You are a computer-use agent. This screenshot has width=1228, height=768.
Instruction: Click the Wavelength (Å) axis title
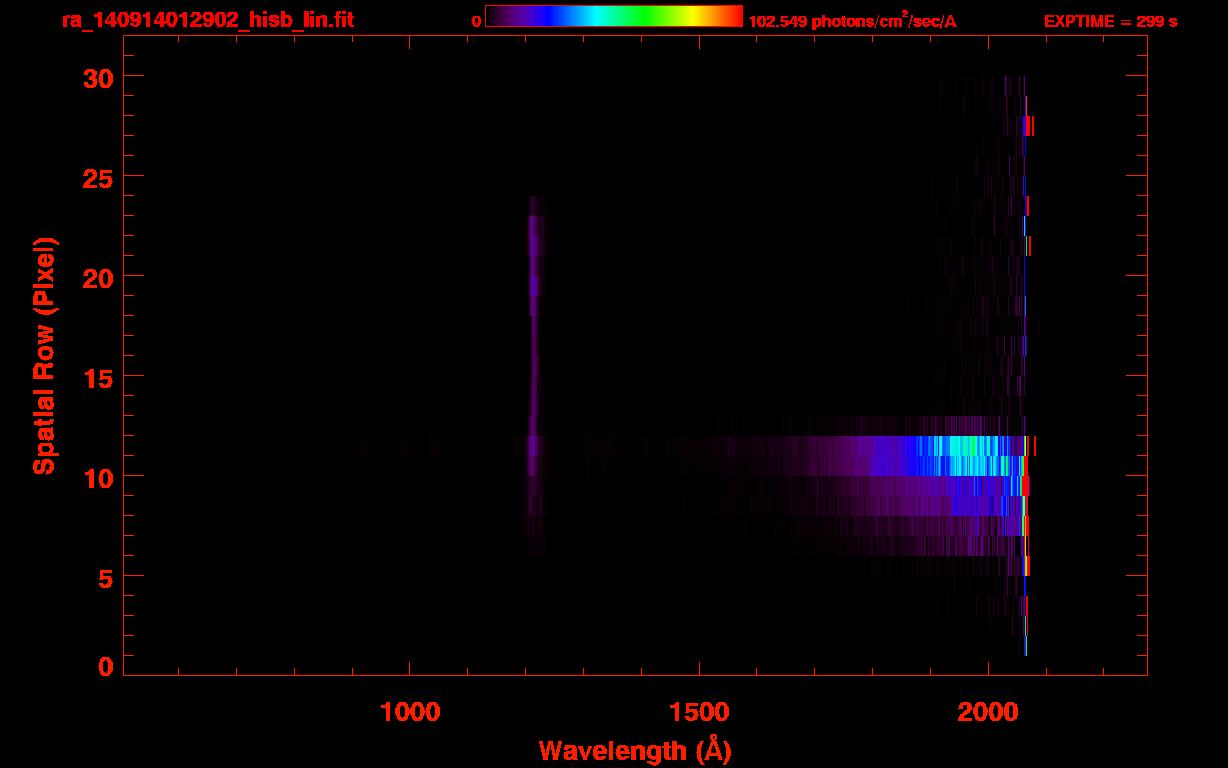coord(634,750)
